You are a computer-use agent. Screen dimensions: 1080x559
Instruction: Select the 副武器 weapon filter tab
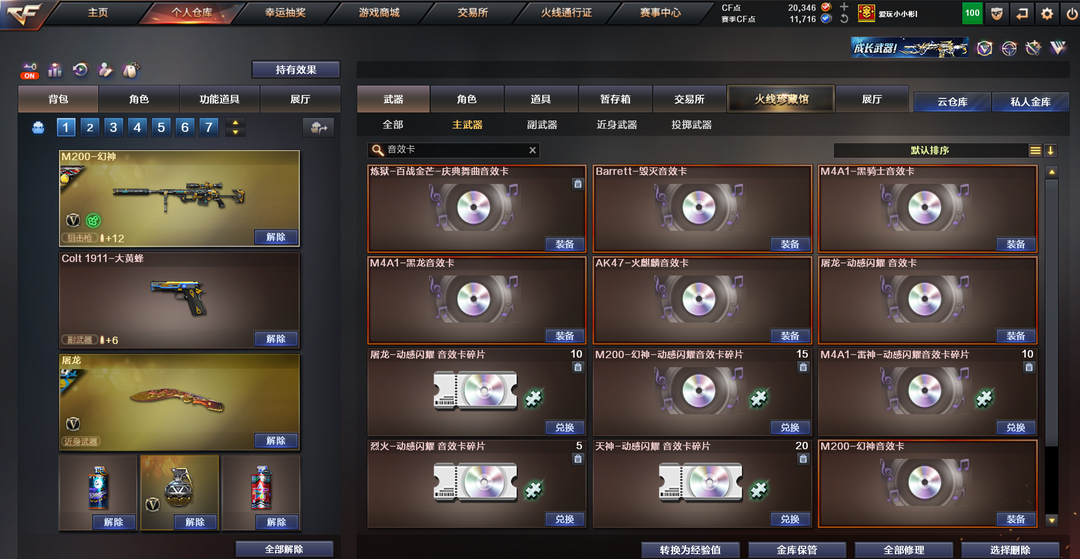(x=542, y=125)
